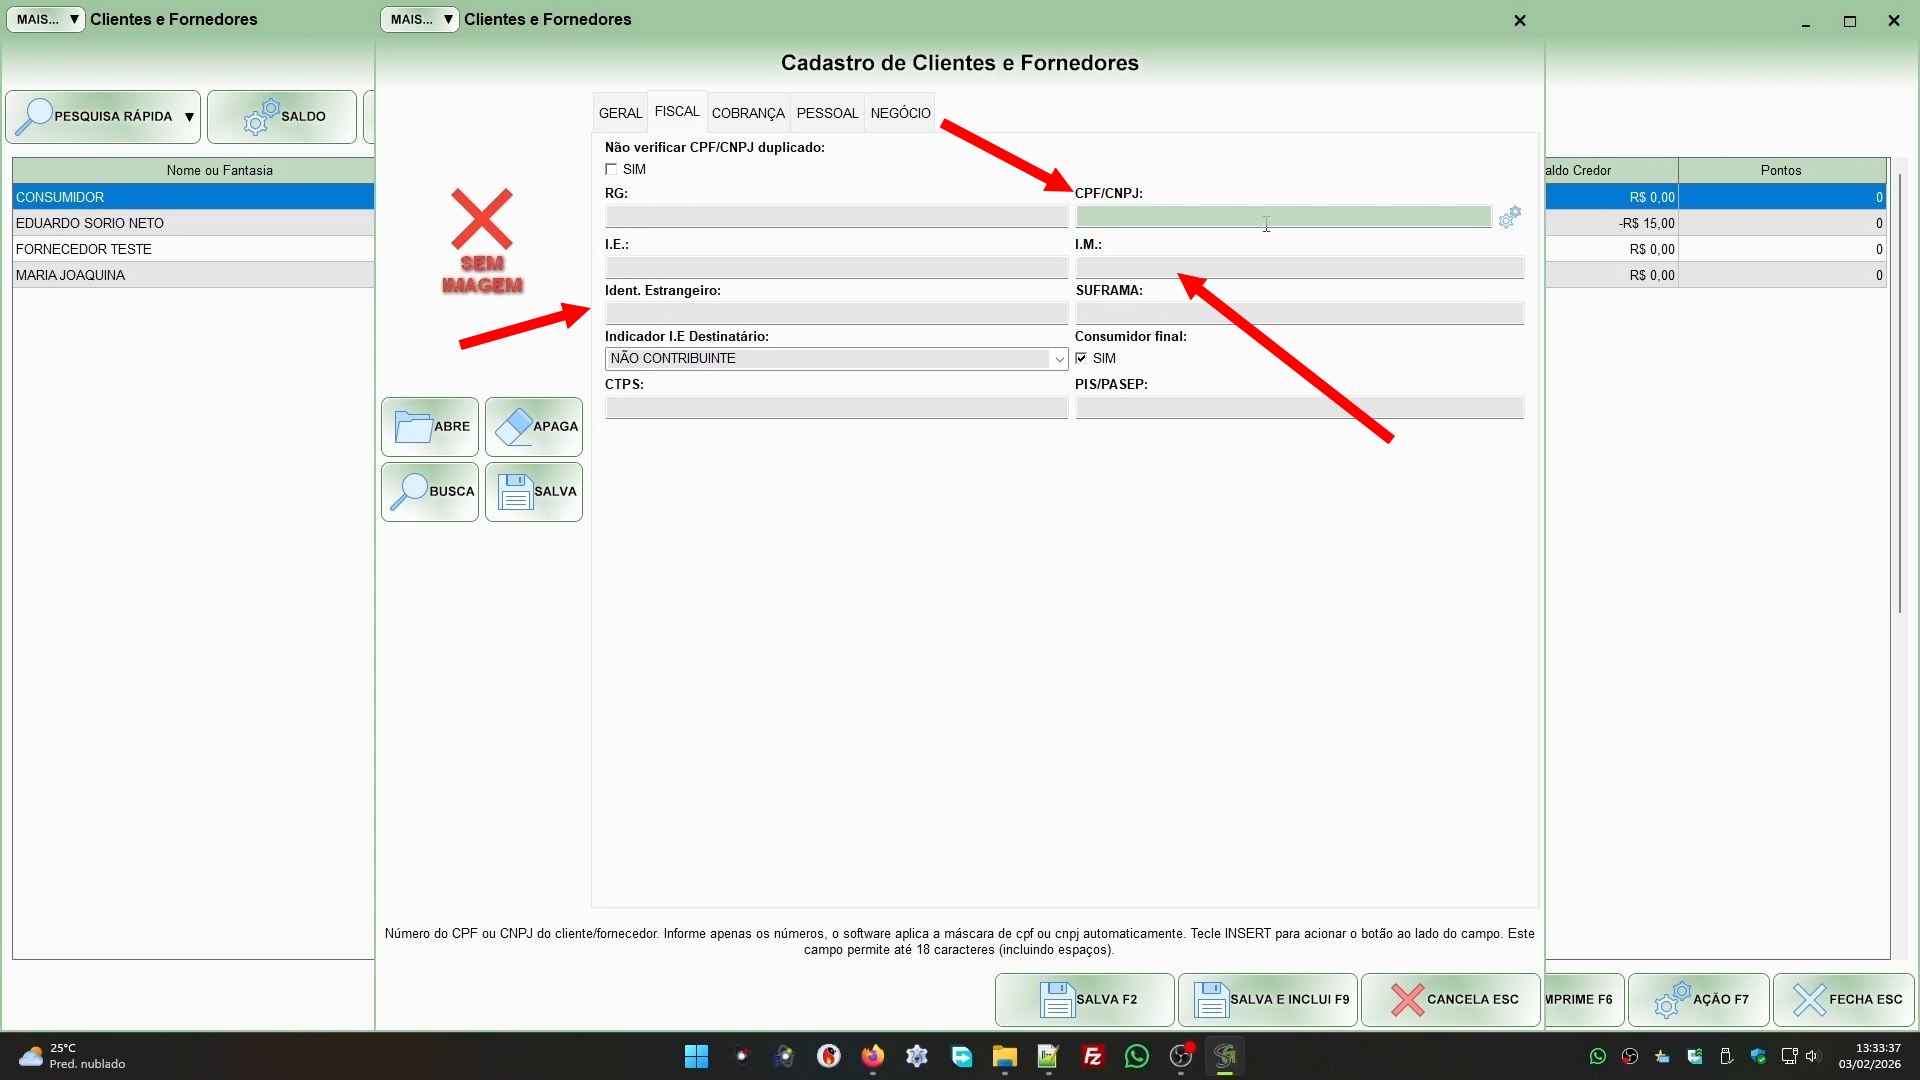This screenshot has width=1920, height=1080.
Task: Click CANCELA ESC red X button
Action: tap(1451, 999)
